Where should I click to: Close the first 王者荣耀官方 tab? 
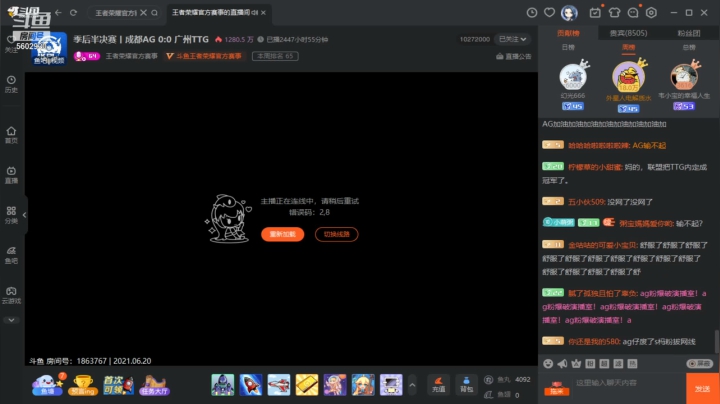(x=143, y=13)
